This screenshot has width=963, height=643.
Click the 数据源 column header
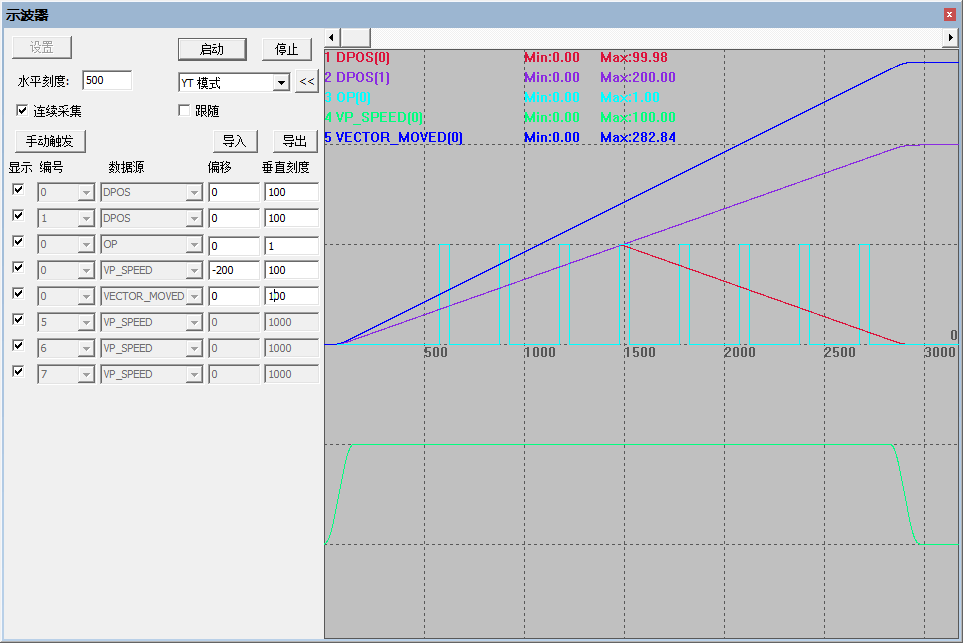[127, 167]
